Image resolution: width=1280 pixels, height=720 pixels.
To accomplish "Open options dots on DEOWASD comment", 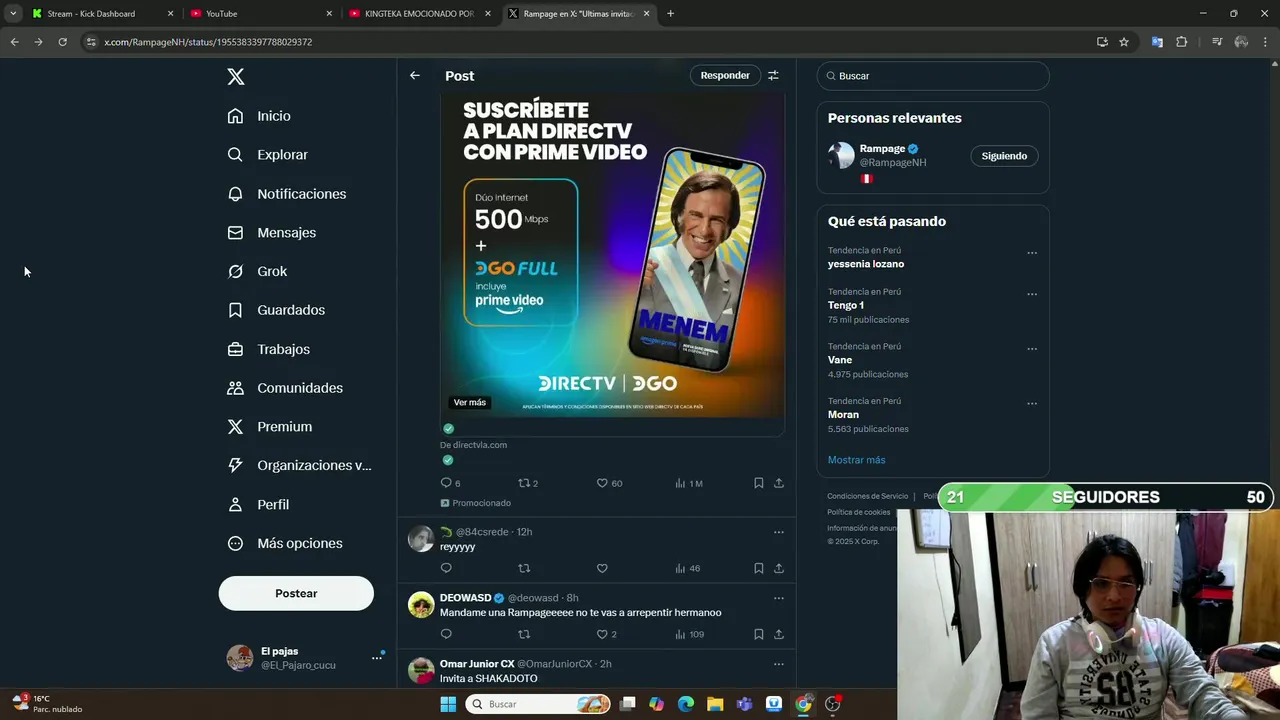I will pos(779,598).
